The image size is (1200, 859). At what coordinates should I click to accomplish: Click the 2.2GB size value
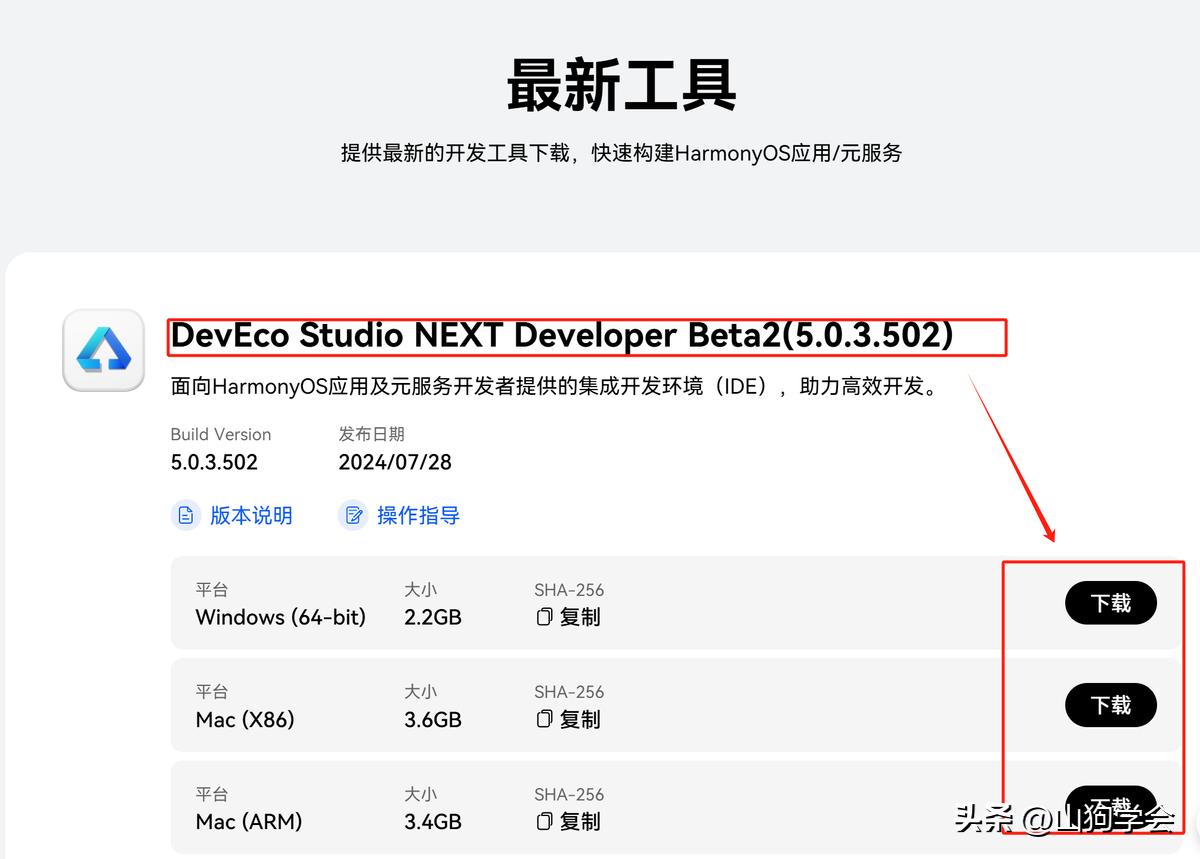pyautogui.click(x=433, y=617)
